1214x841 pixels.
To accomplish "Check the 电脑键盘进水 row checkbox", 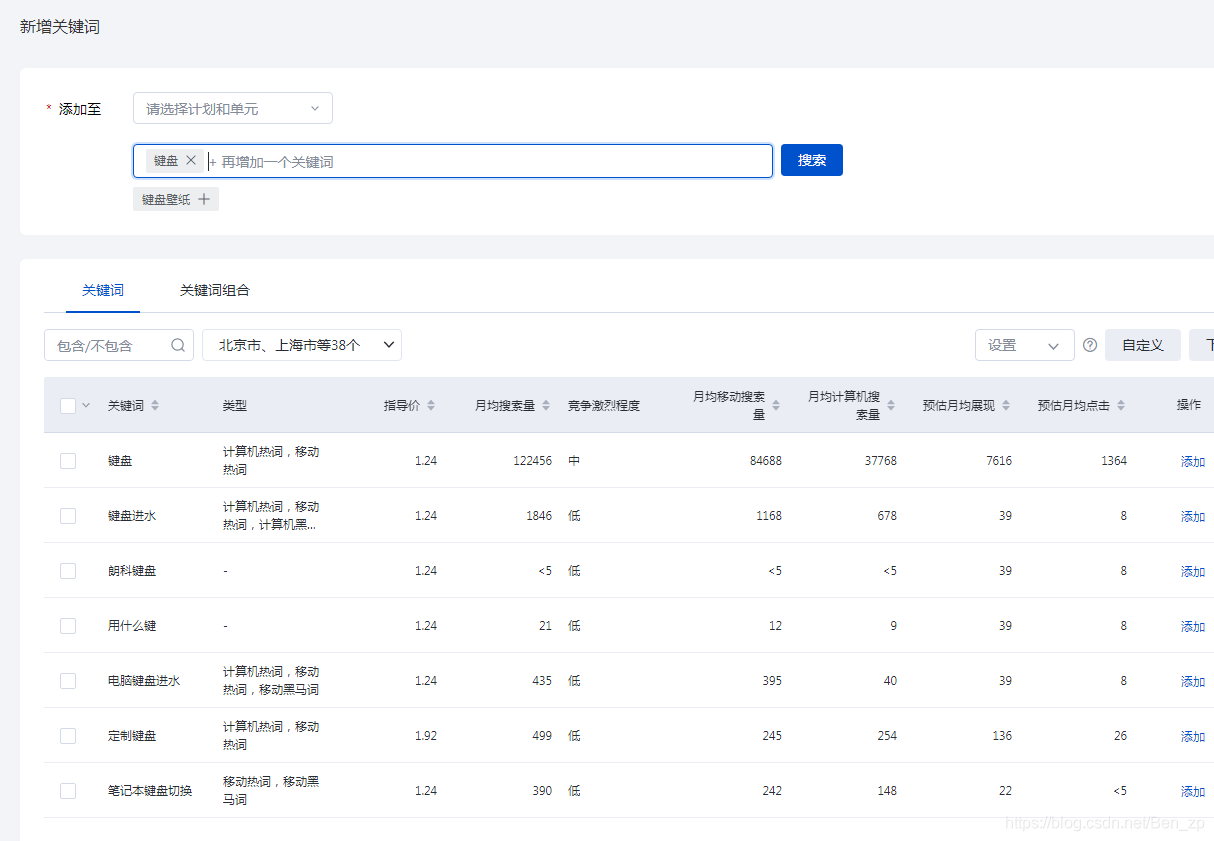I will [x=68, y=681].
